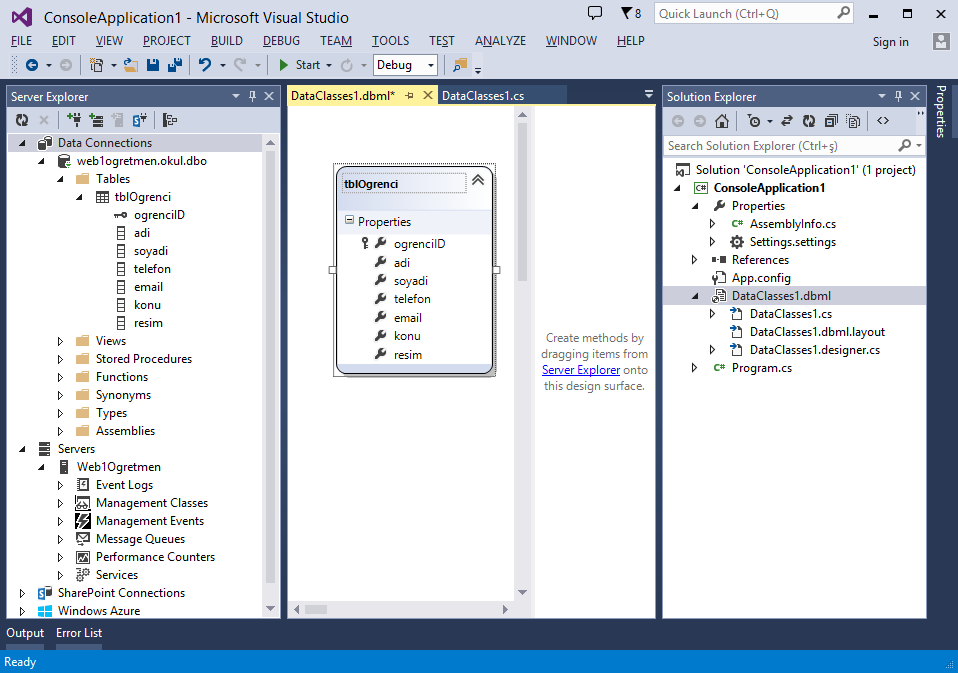The image size is (958, 673).
Task: Open the Start button dropdown arrow
Action: pos(329,65)
